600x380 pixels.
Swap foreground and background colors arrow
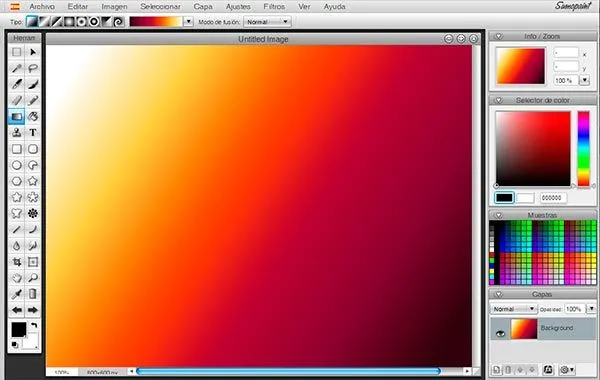pos(34,326)
